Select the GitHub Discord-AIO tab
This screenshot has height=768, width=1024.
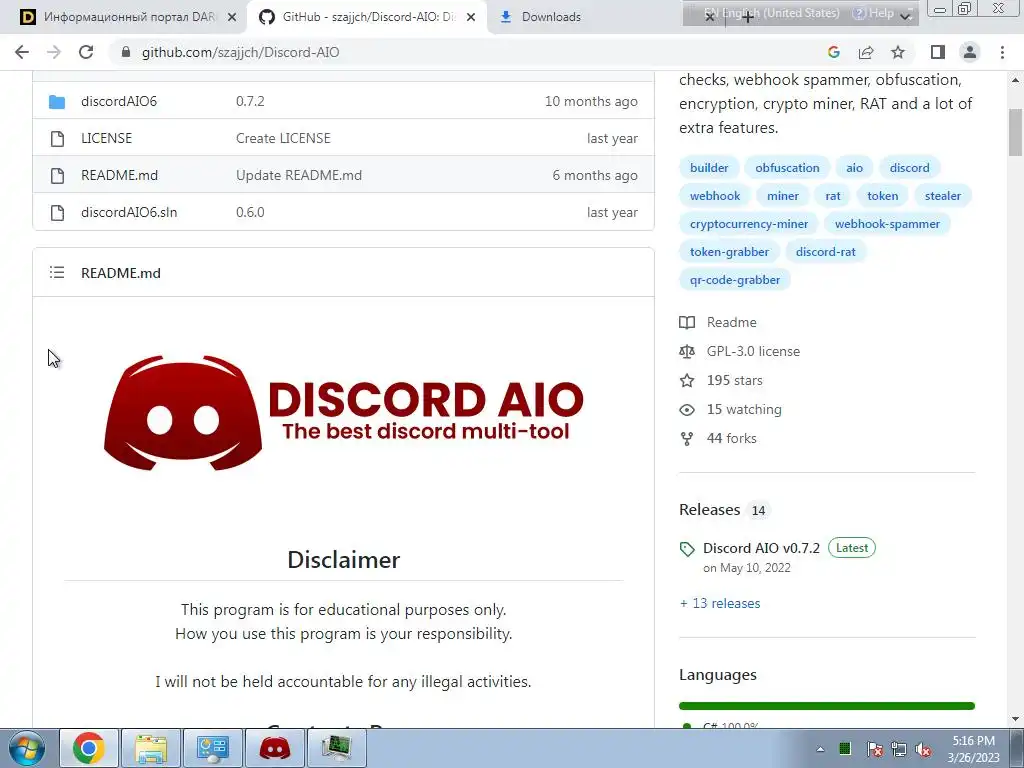click(x=368, y=17)
